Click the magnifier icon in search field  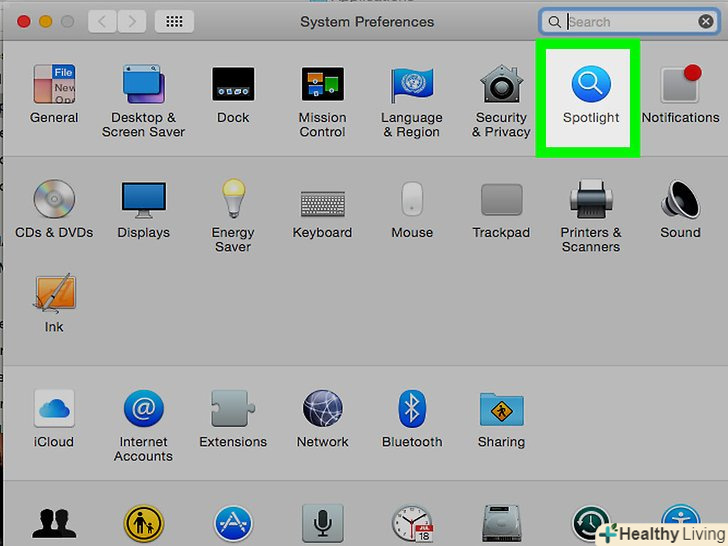554,21
